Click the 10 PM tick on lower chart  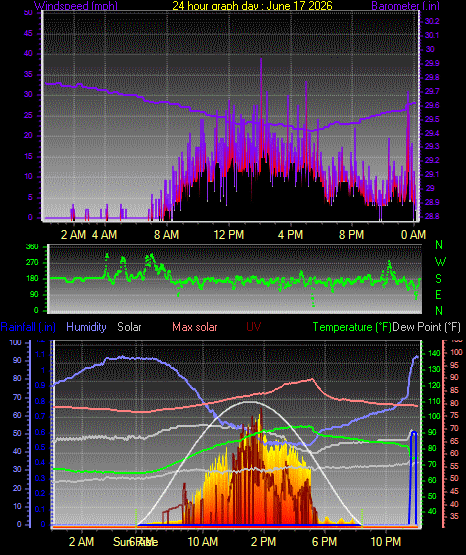coord(386,542)
